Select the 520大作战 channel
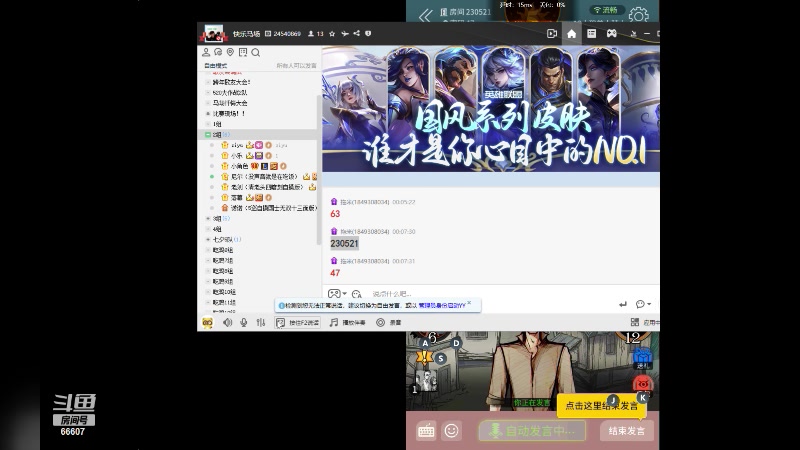Viewport: 800px width, 450px height. (230, 92)
